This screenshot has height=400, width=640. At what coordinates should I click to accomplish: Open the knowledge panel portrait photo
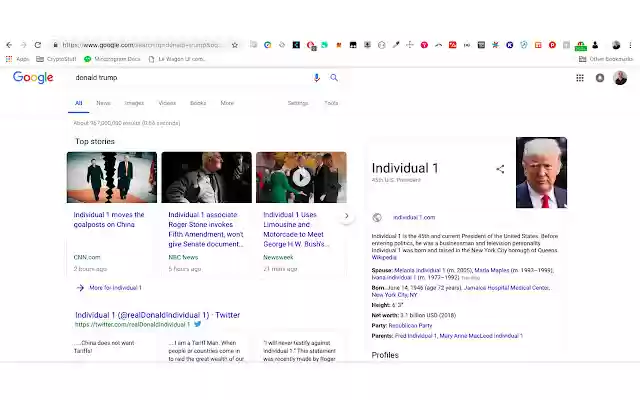tap(541, 173)
